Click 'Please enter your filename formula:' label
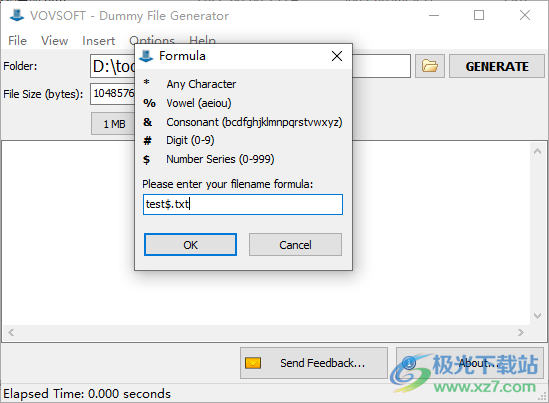 coord(228,184)
